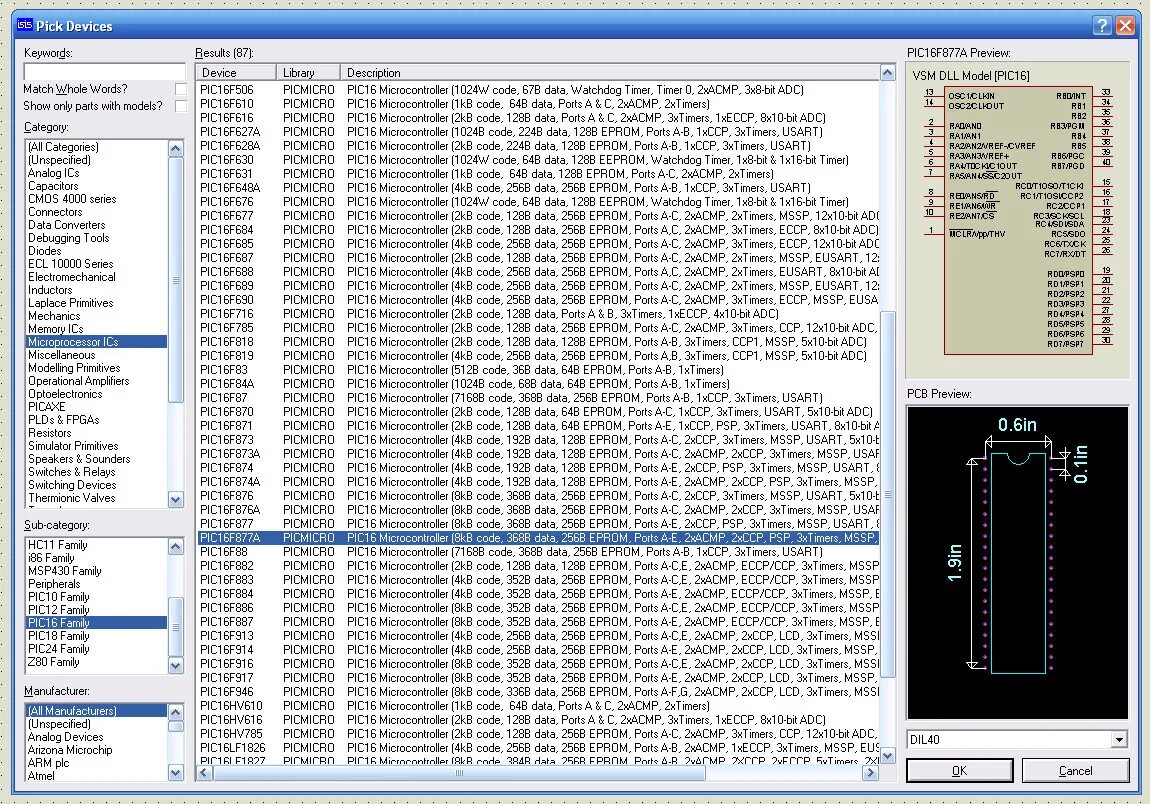Sort results by Description column header
This screenshot has width=1150, height=804.
tap(610, 73)
